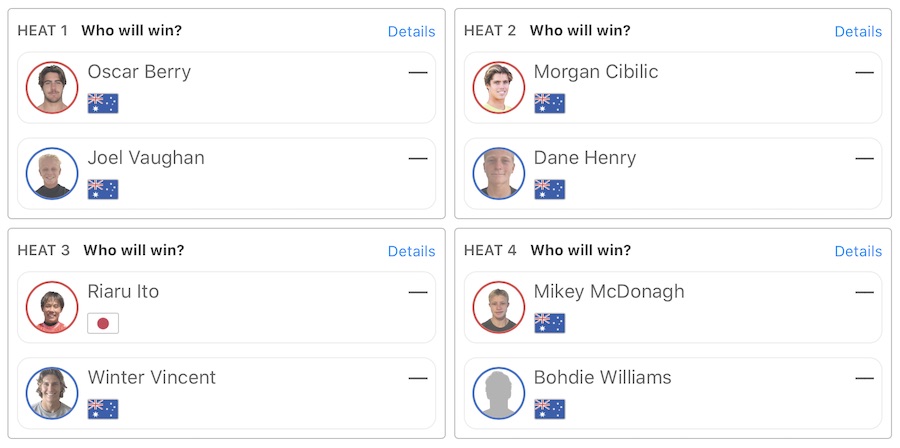Click Australian flag under Mikey McDonagh
Image resolution: width=900 pixels, height=448 pixels.
point(550,323)
